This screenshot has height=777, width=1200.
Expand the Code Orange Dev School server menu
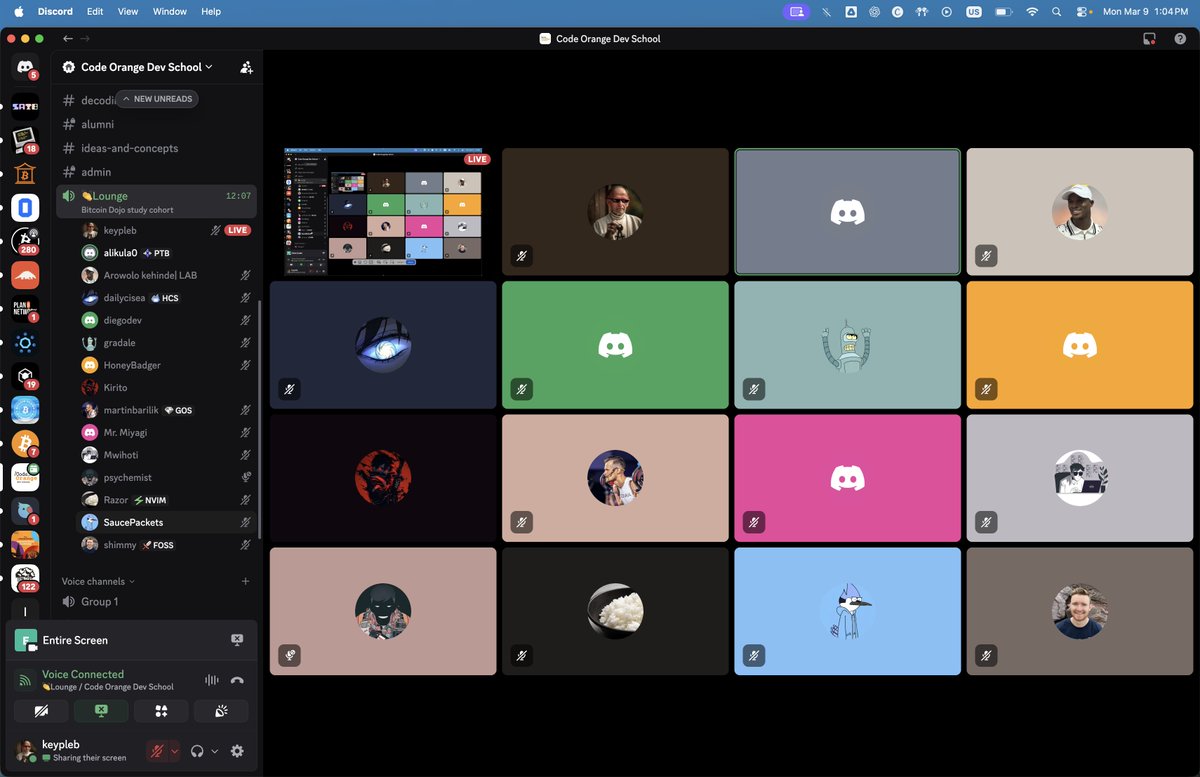click(x=146, y=67)
